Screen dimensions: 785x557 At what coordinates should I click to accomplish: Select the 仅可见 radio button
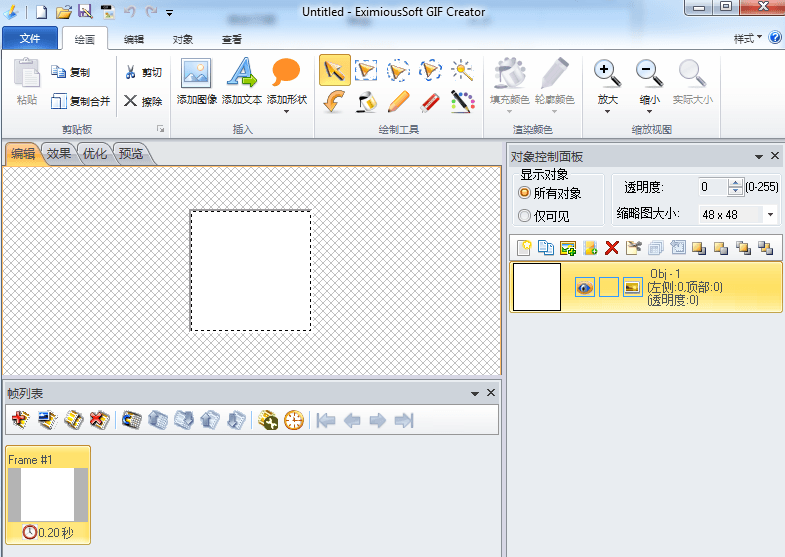click(x=524, y=215)
